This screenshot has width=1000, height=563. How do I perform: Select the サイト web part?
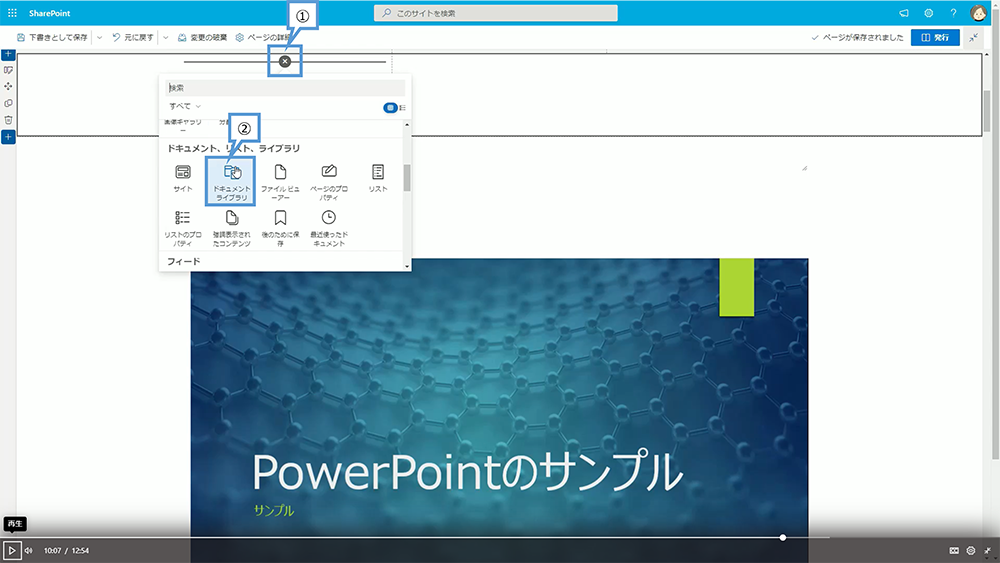point(182,179)
